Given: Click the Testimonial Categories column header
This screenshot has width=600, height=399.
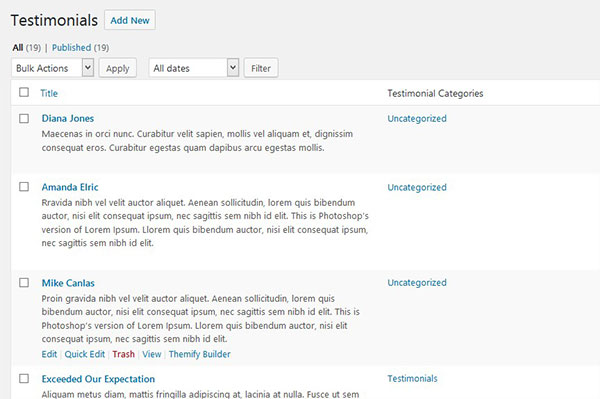Looking at the screenshot, I should point(435,93).
